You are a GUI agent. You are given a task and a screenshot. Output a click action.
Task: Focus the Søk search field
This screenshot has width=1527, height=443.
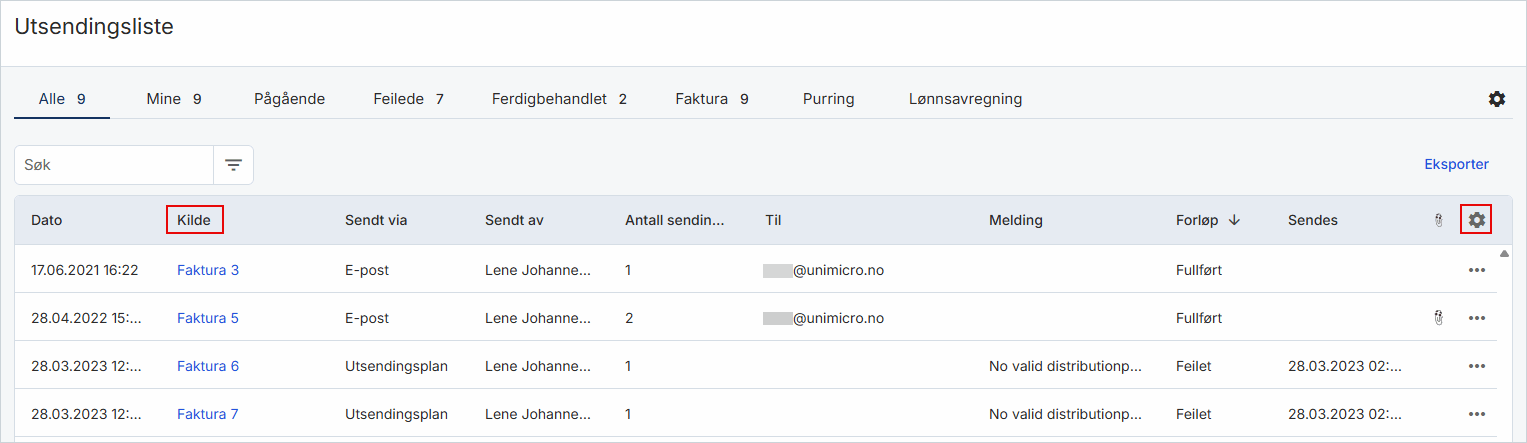tap(114, 165)
